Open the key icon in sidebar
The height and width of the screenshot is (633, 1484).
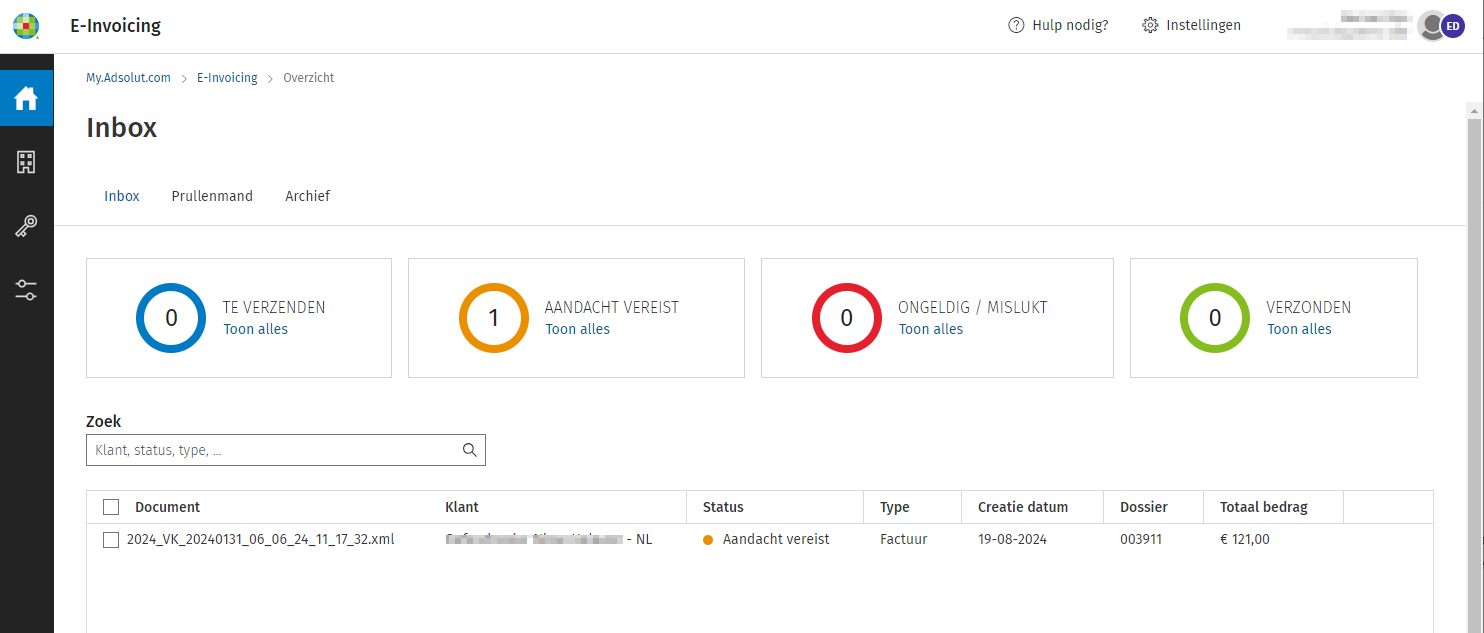[26, 227]
